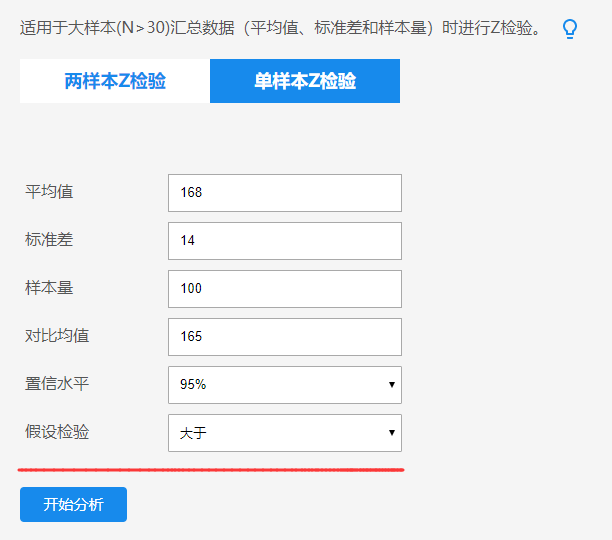Image resolution: width=612 pixels, height=540 pixels.
Task: Click the arrow on the 假设检验 dropdown
Action: [x=391, y=433]
